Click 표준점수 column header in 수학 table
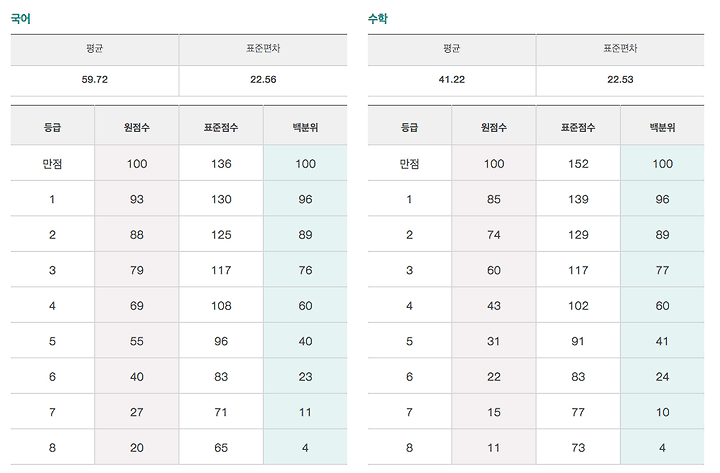The image size is (720, 473). click(x=578, y=127)
